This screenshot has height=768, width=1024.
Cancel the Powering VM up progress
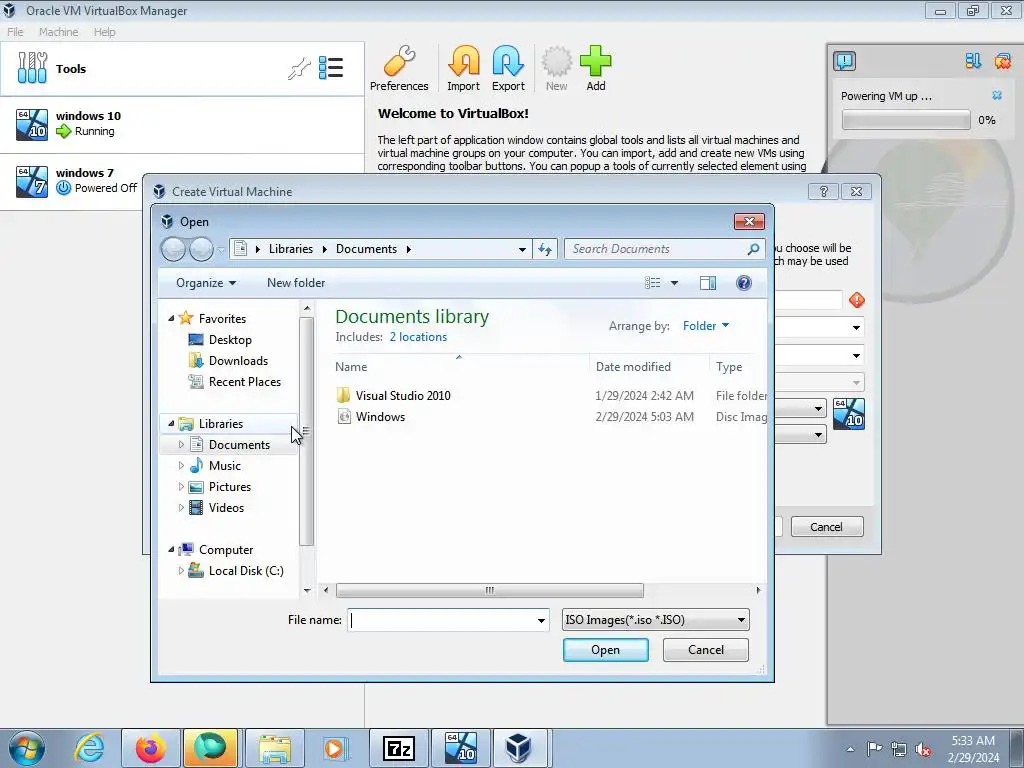(997, 95)
